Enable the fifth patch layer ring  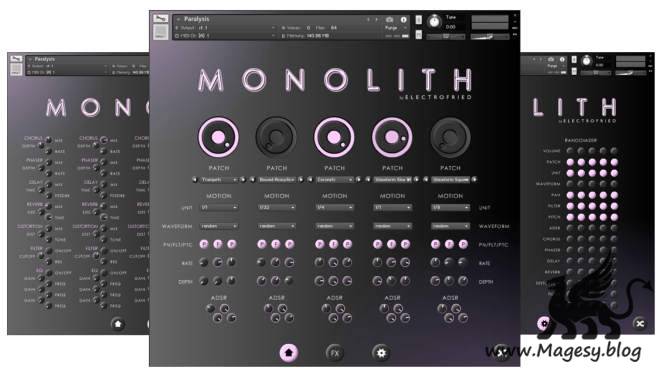(450, 137)
